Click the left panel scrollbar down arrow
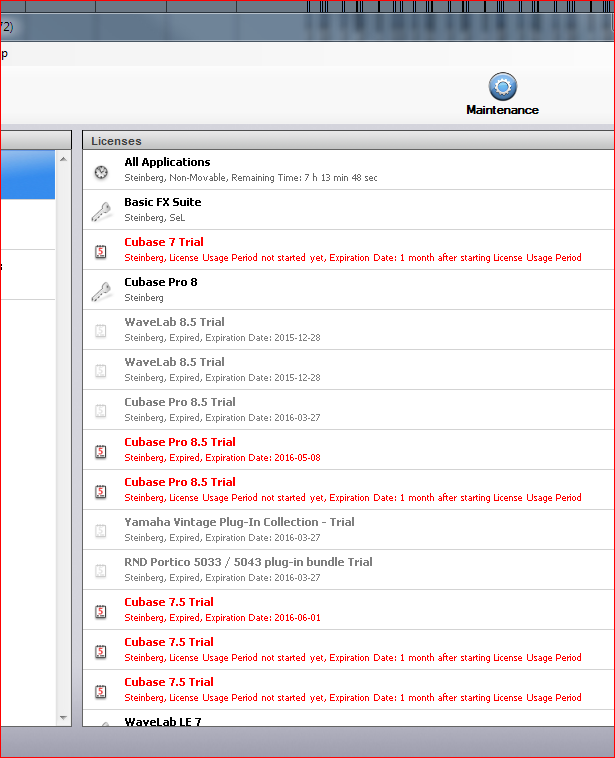Screen dimensions: 615x758 click(x=63, y=718)
